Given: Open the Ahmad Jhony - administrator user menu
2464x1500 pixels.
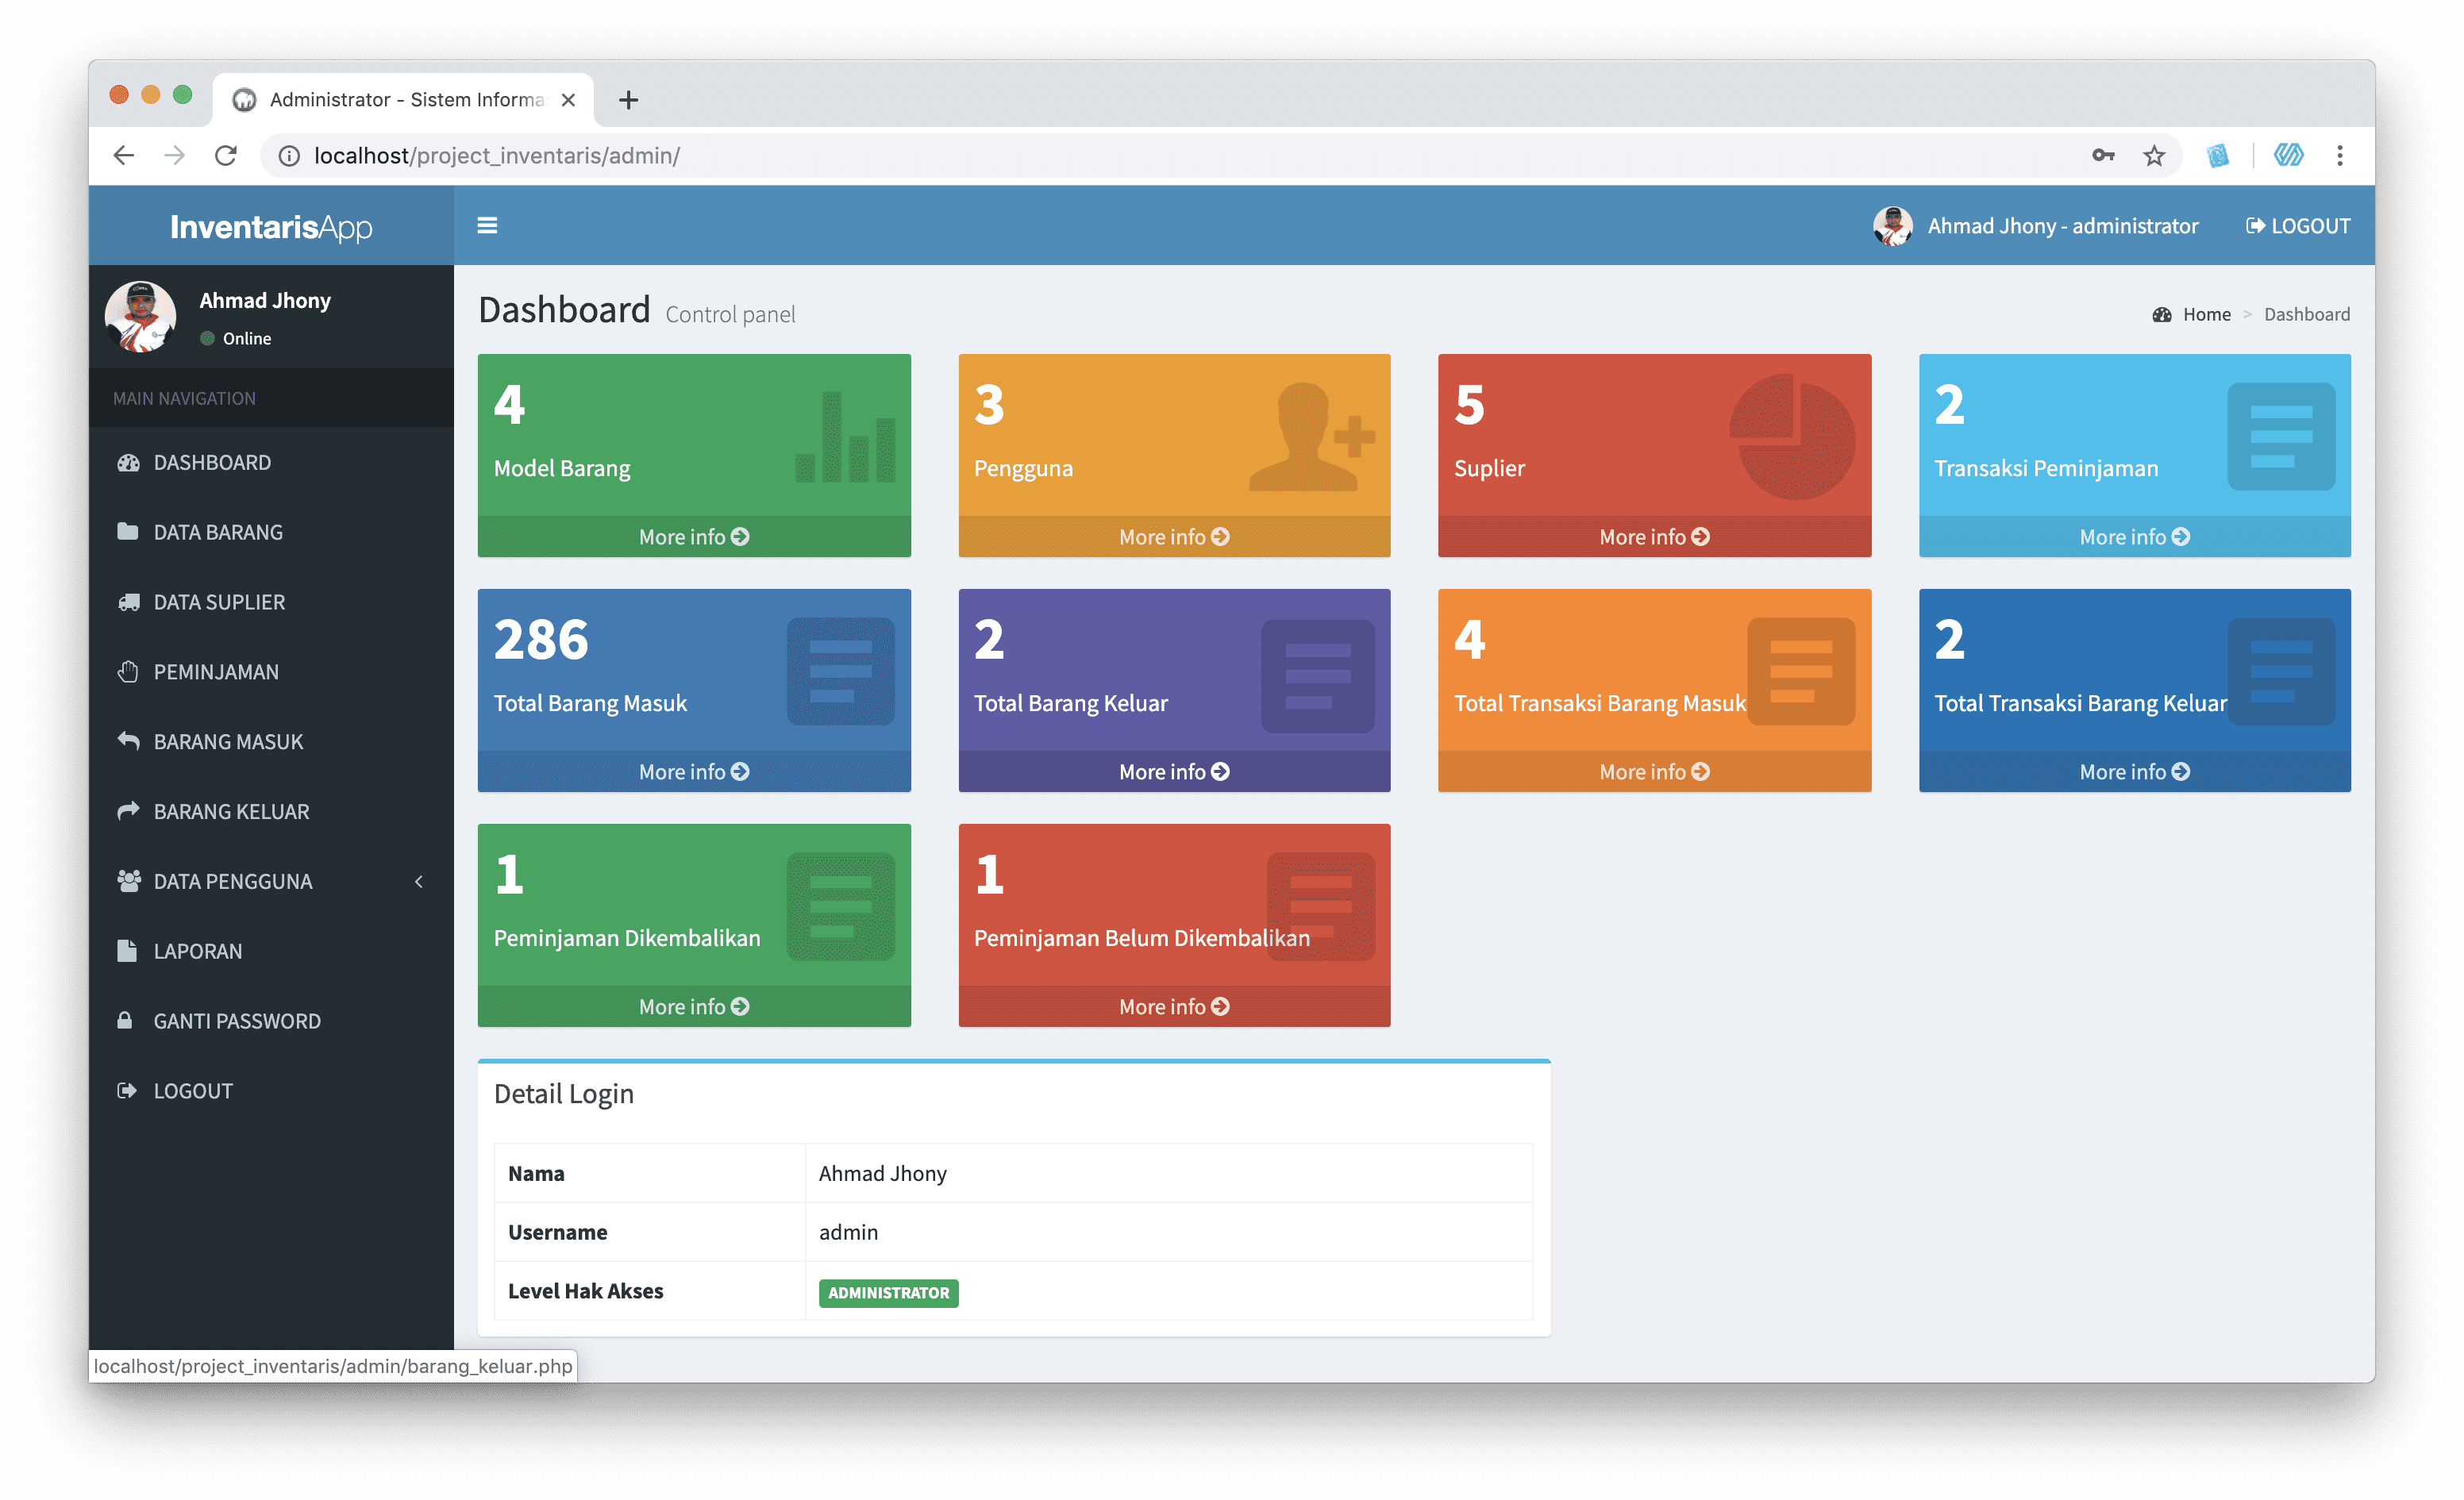Looking at the screenshot, I should (x=2036, y=226).
